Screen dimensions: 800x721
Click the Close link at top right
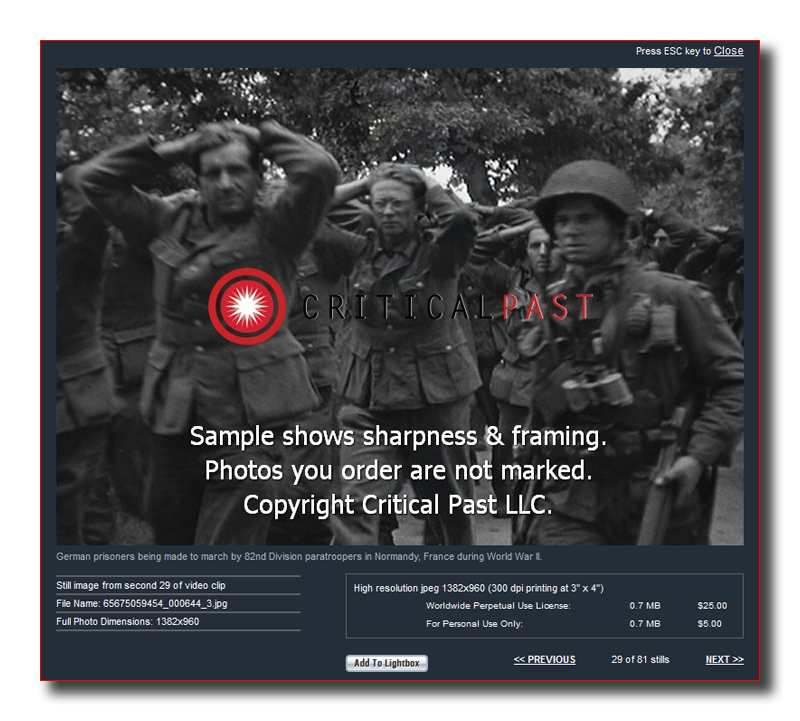click(728, 51)
